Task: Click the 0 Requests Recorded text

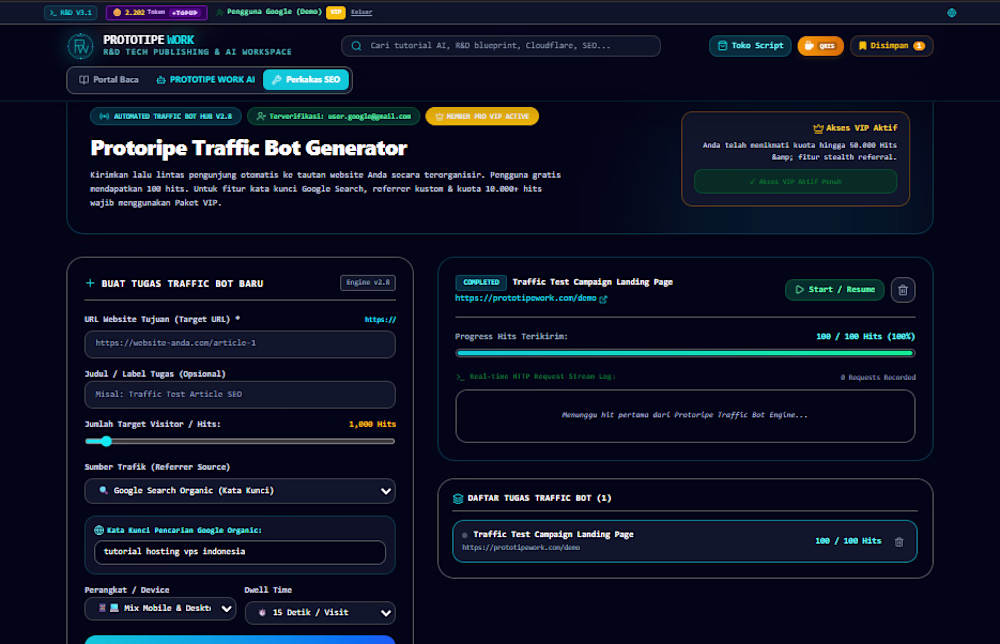Action: [878, 377]
